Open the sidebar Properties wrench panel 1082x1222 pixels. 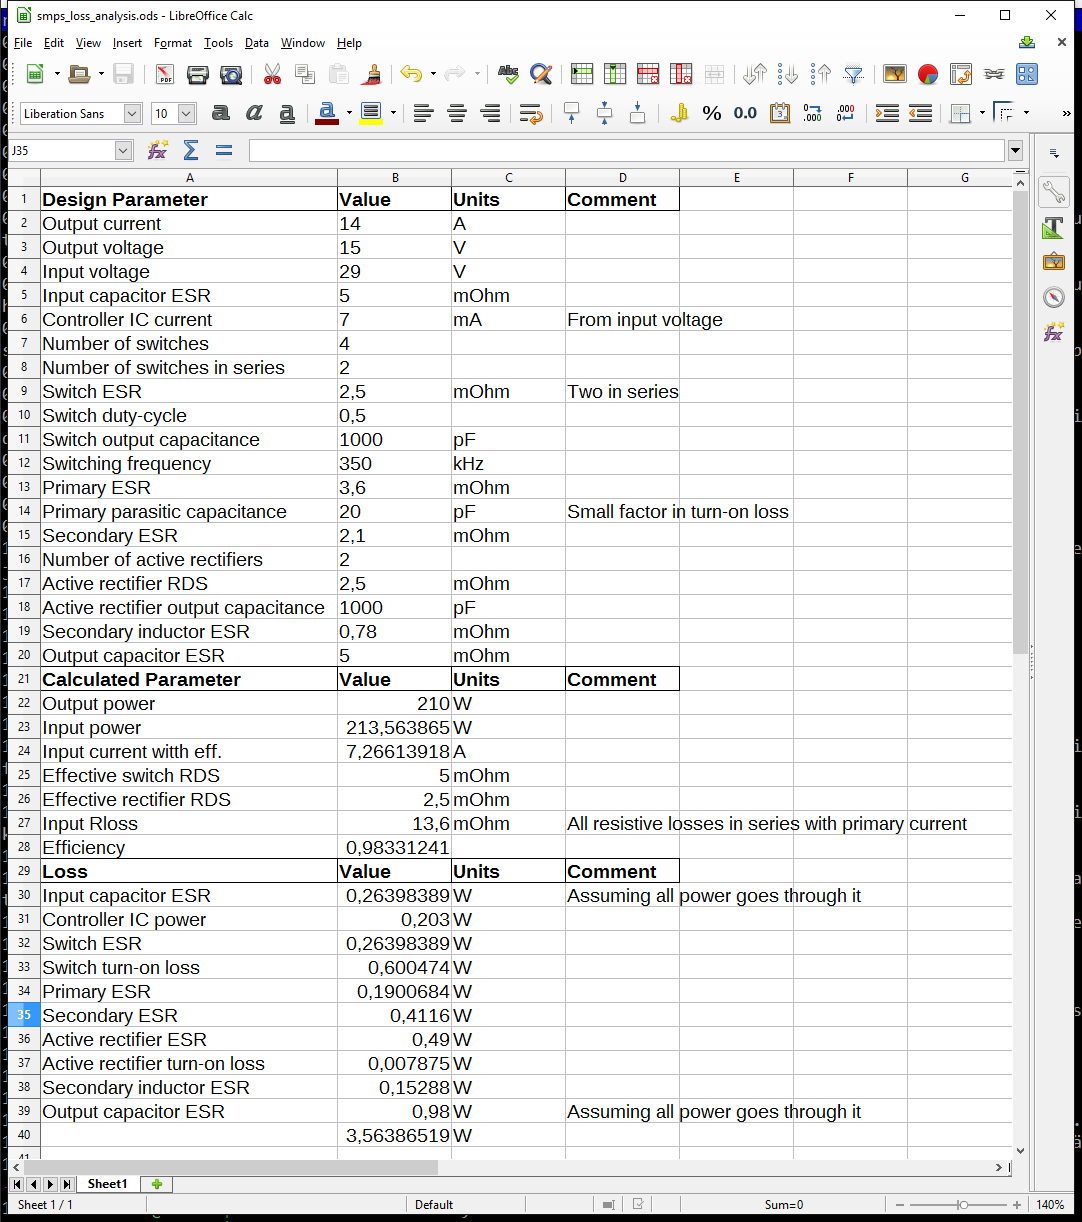click(1054, 191)
